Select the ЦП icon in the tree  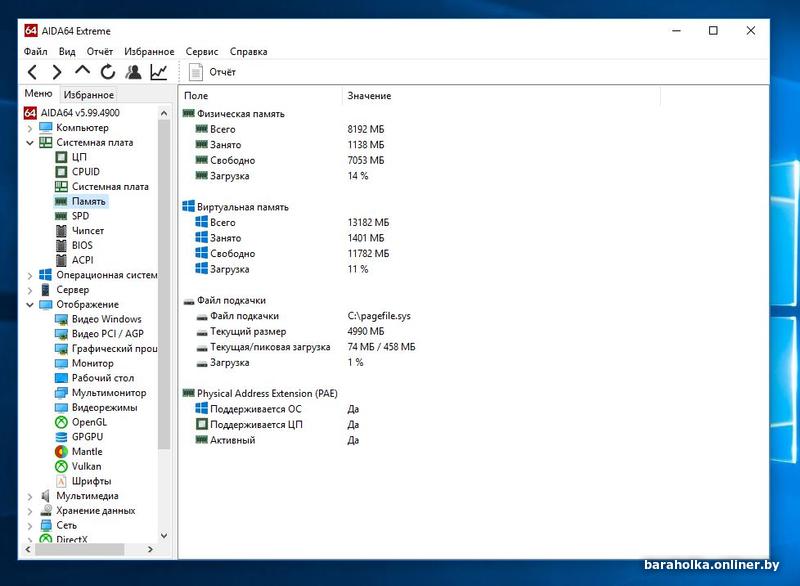pos(61,157)
